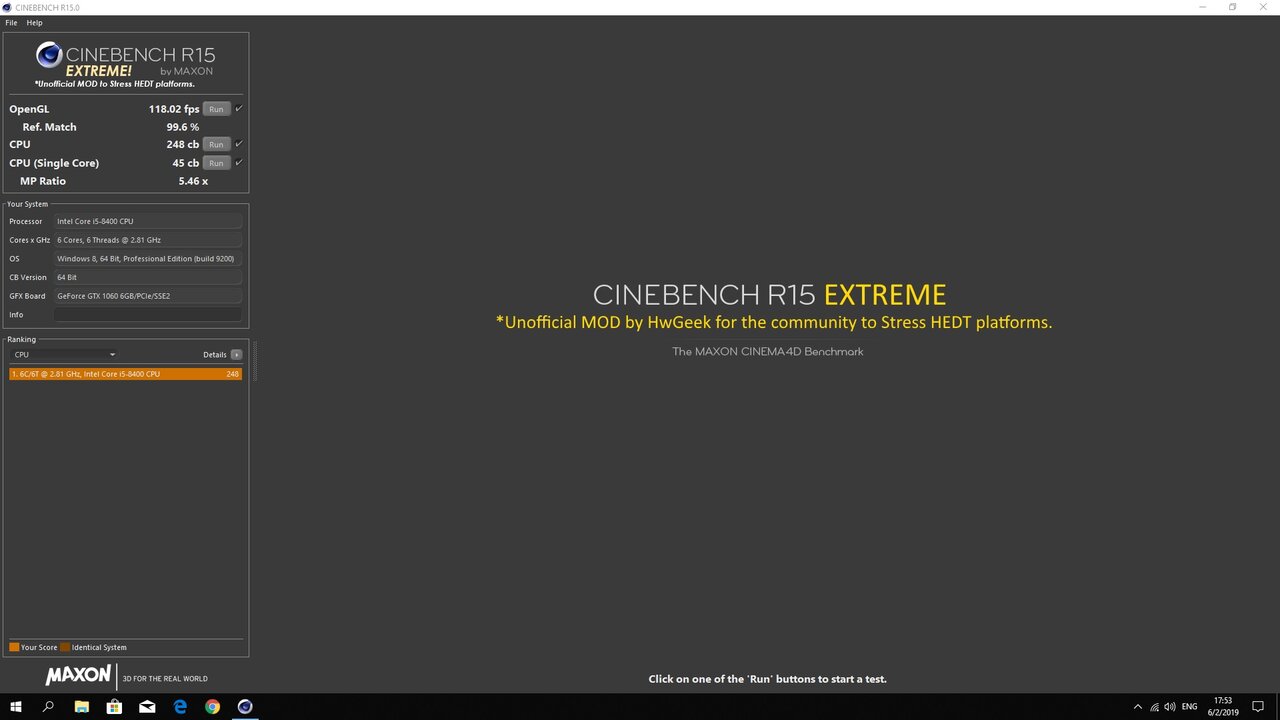The image size is (1280, 720).
Task: Open Wi-Fi network tray icon
Action: (x=1155, y=707)
